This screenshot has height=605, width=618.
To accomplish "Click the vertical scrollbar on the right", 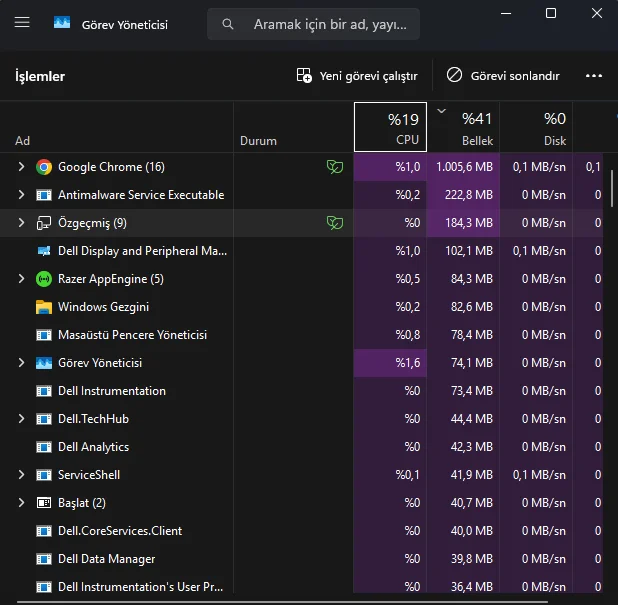I will pos(611,187).
